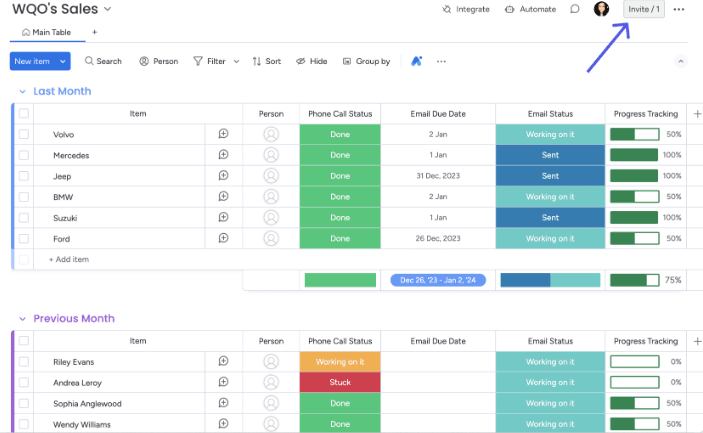703x433 pixels.
Task: Open the three-dot board menu beside Invite
Action: pyautogui.click(x=679, y=9)
